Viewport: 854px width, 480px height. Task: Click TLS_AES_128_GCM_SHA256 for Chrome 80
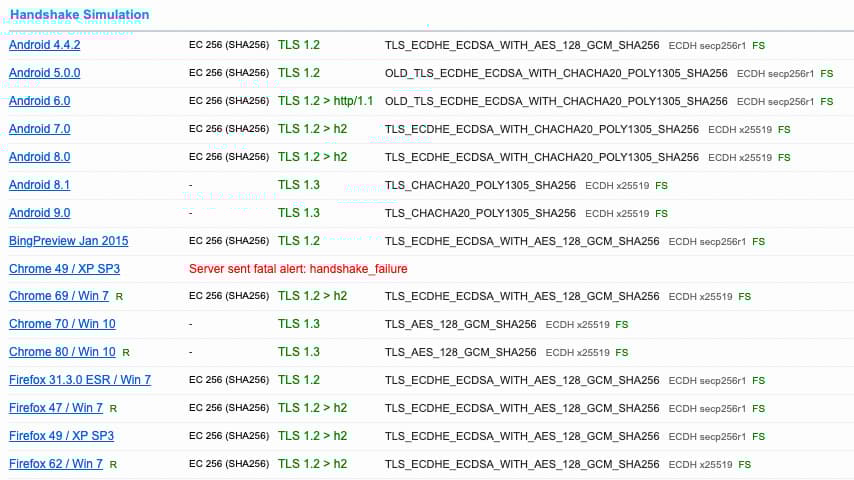pyautogui.click(x=461, y=353)
